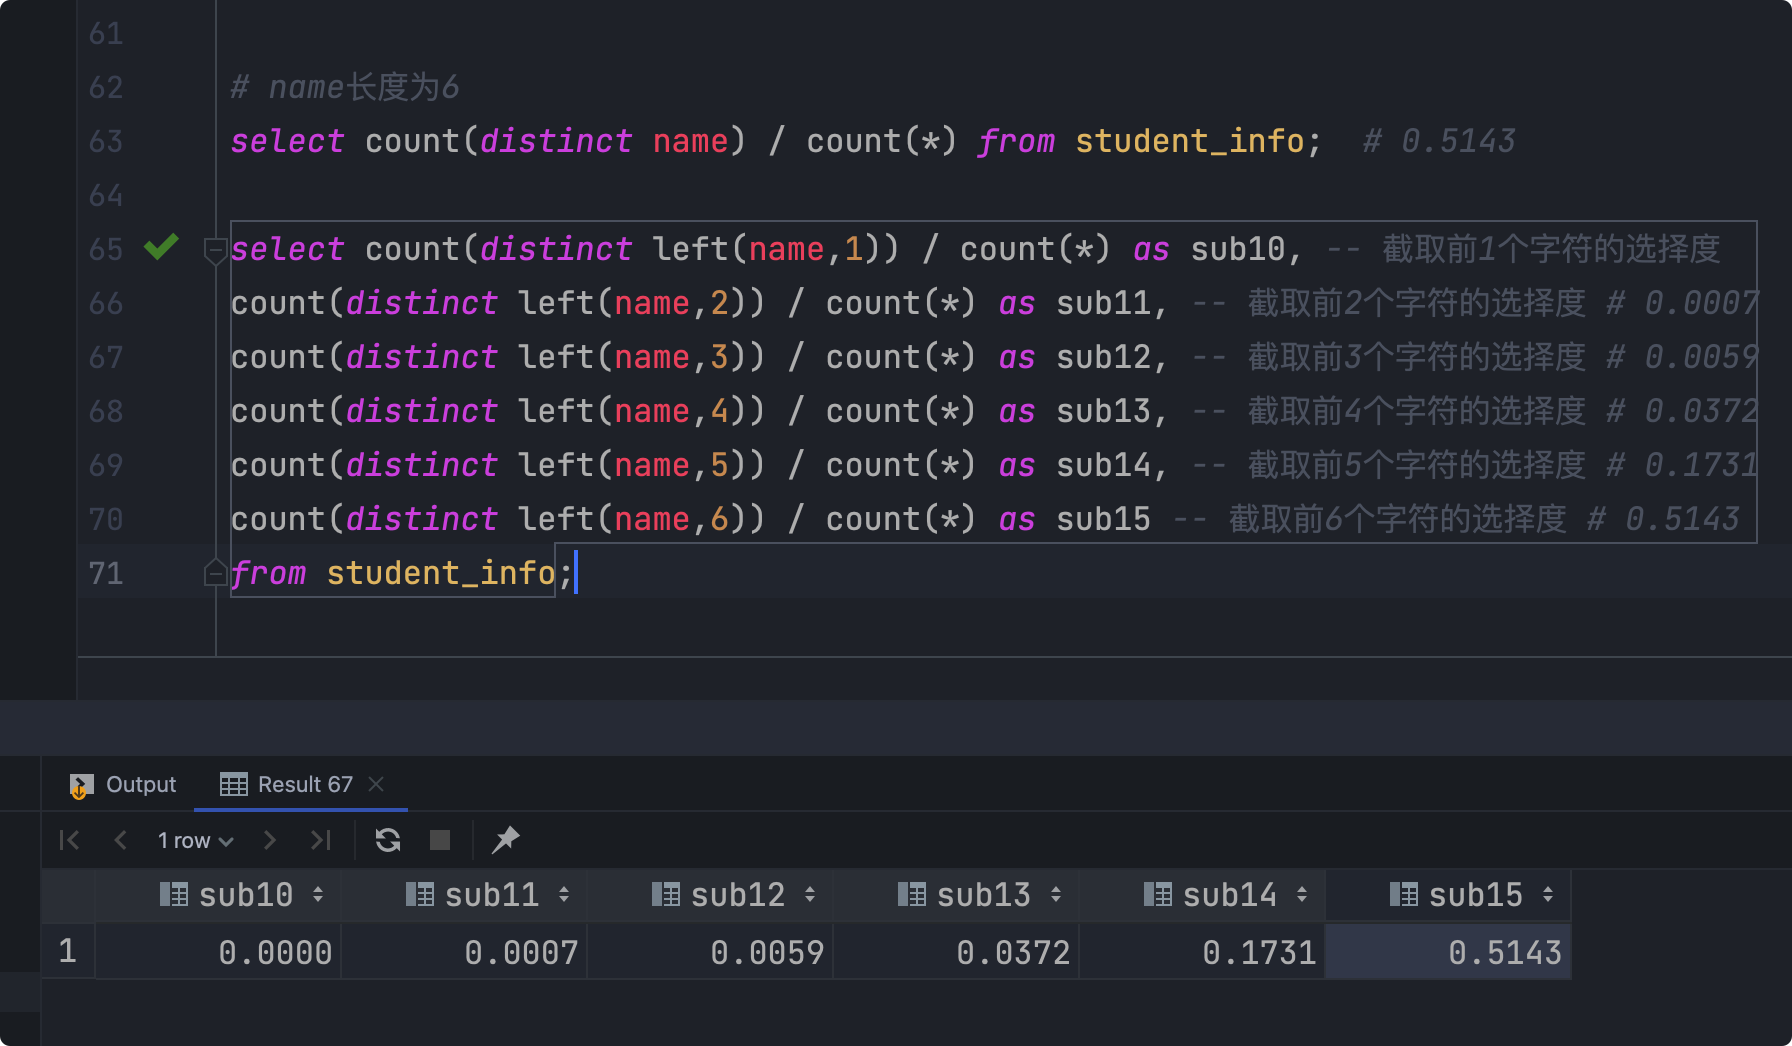The height and width of the screenshot is (1046, 1792).
Task: Close the Result 67 tab
Action: tap(376, 784)
